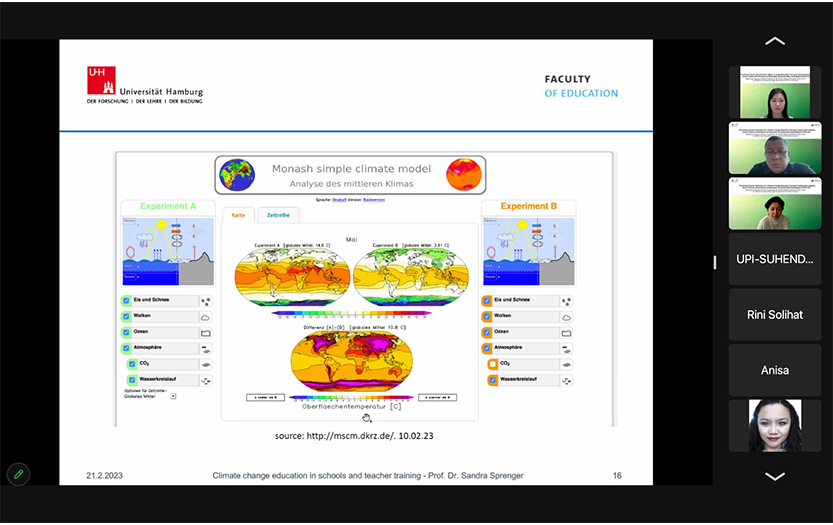Click the Wasserkreislauf icon in Experiment A
Image resolution: width=833 pixels, height=525 pixels.
(206, 380)
